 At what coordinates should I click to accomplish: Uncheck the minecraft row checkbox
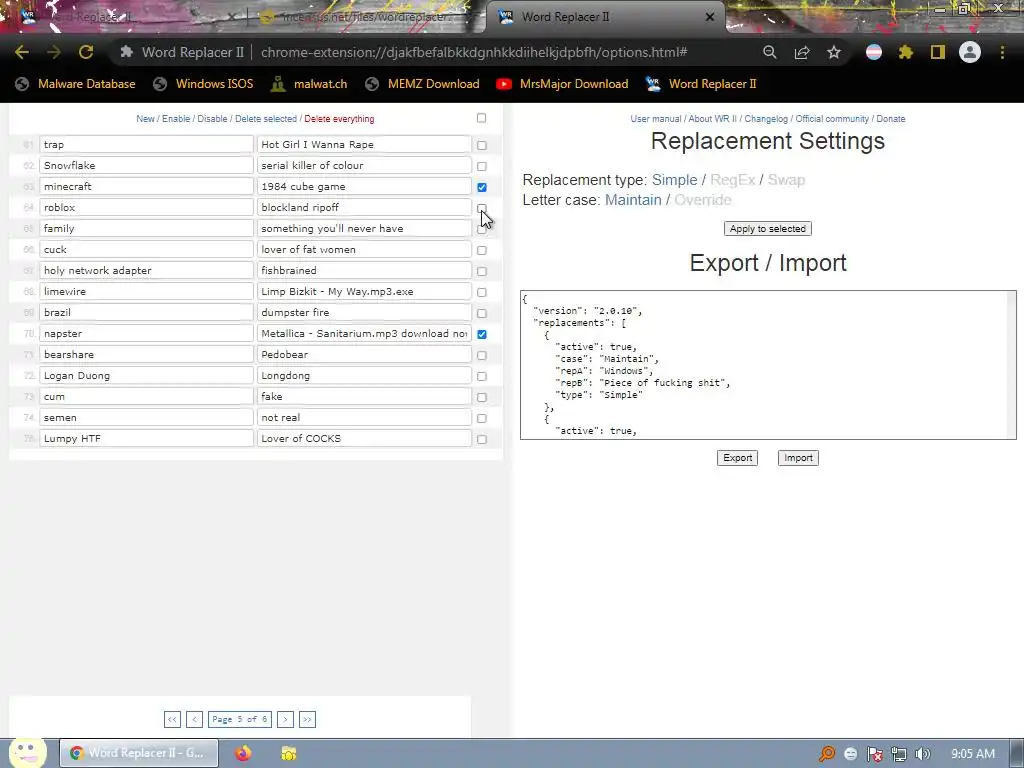[482, 187]
